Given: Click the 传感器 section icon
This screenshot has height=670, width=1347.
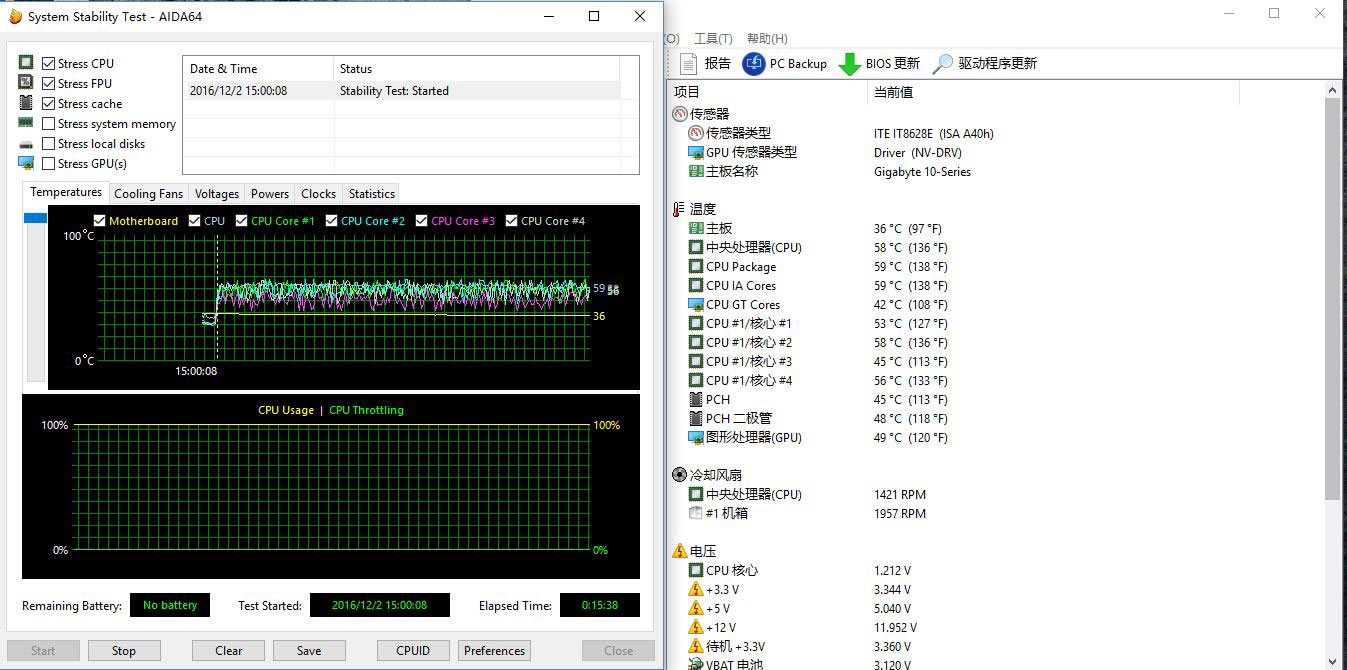Looking at the screenshot, I should [680, 114].
